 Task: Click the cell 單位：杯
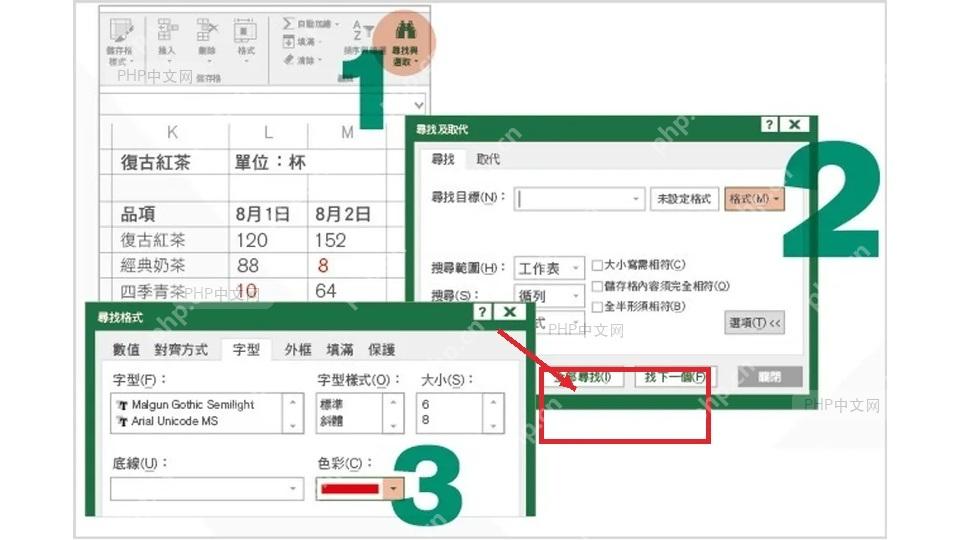[x=269, y=162]
